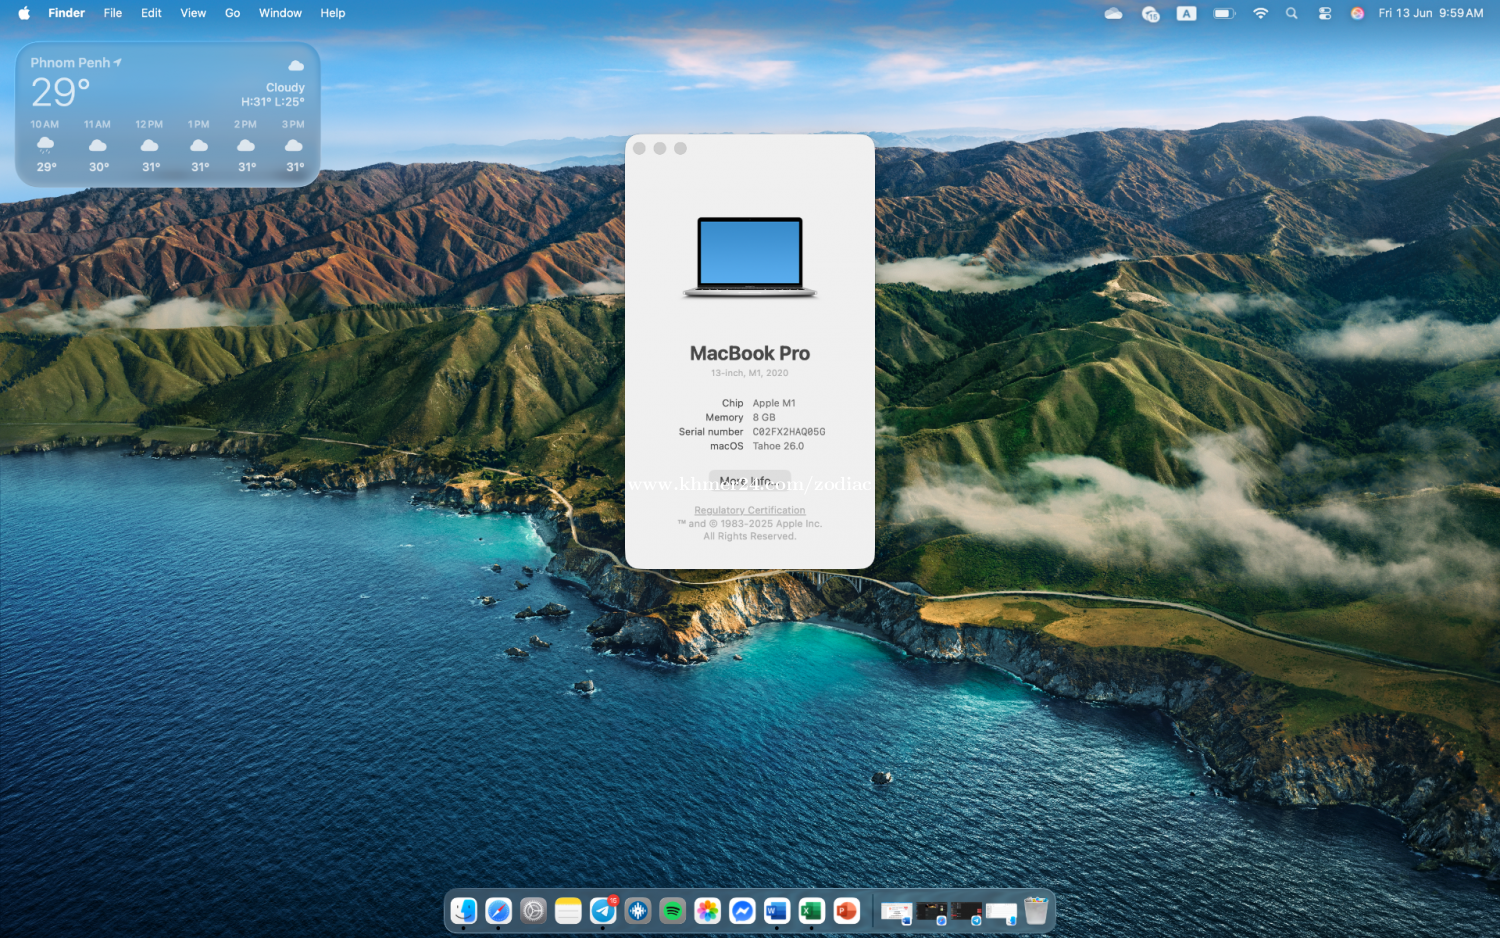Open Messenger from the Dock
Image resolution: width=1500 pixels, height=938 pixels.
[x=742, y=911]
